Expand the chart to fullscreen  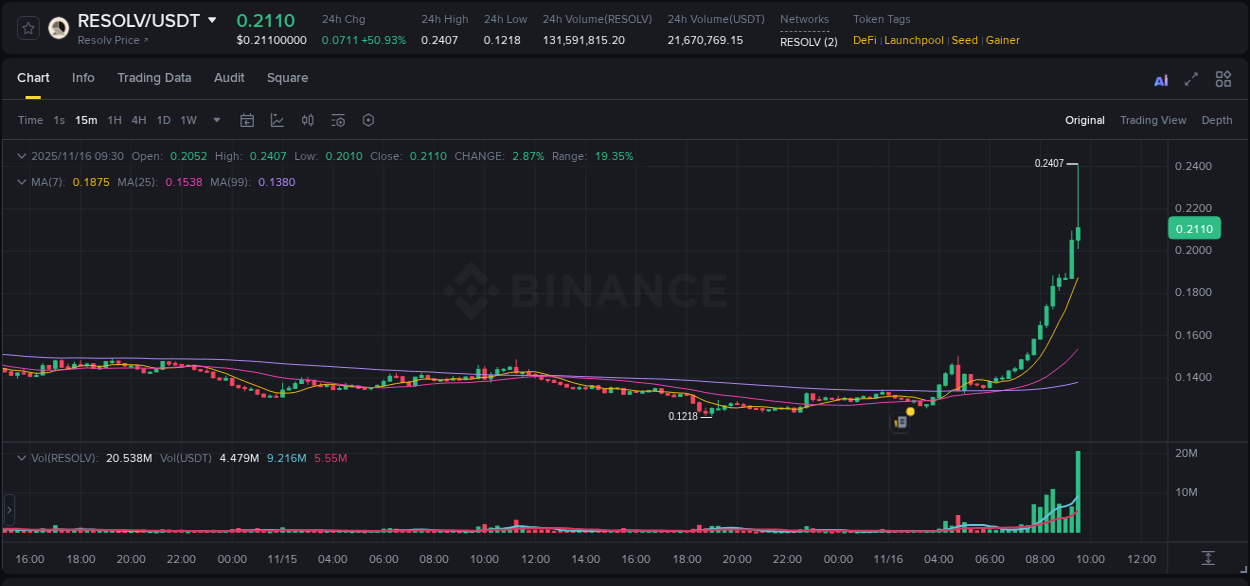pos(1192,79)
